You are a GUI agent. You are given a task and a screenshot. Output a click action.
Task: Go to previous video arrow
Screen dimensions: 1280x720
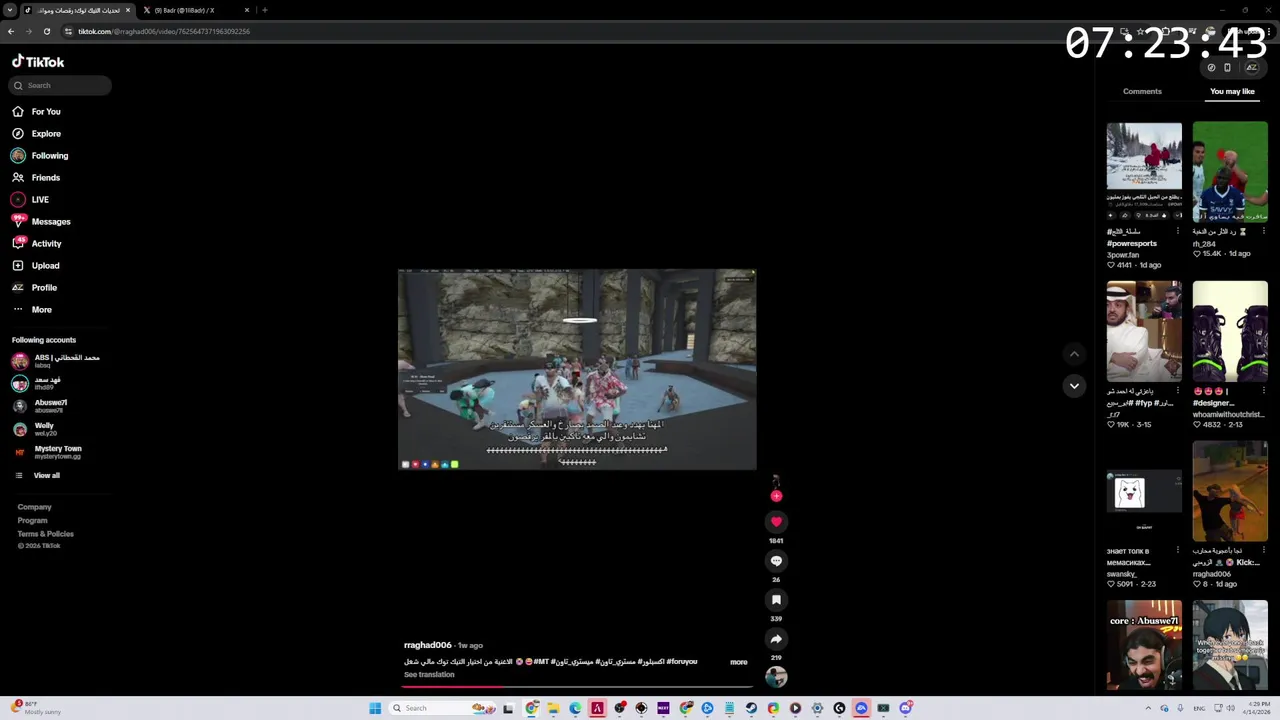pos(1074,353)
